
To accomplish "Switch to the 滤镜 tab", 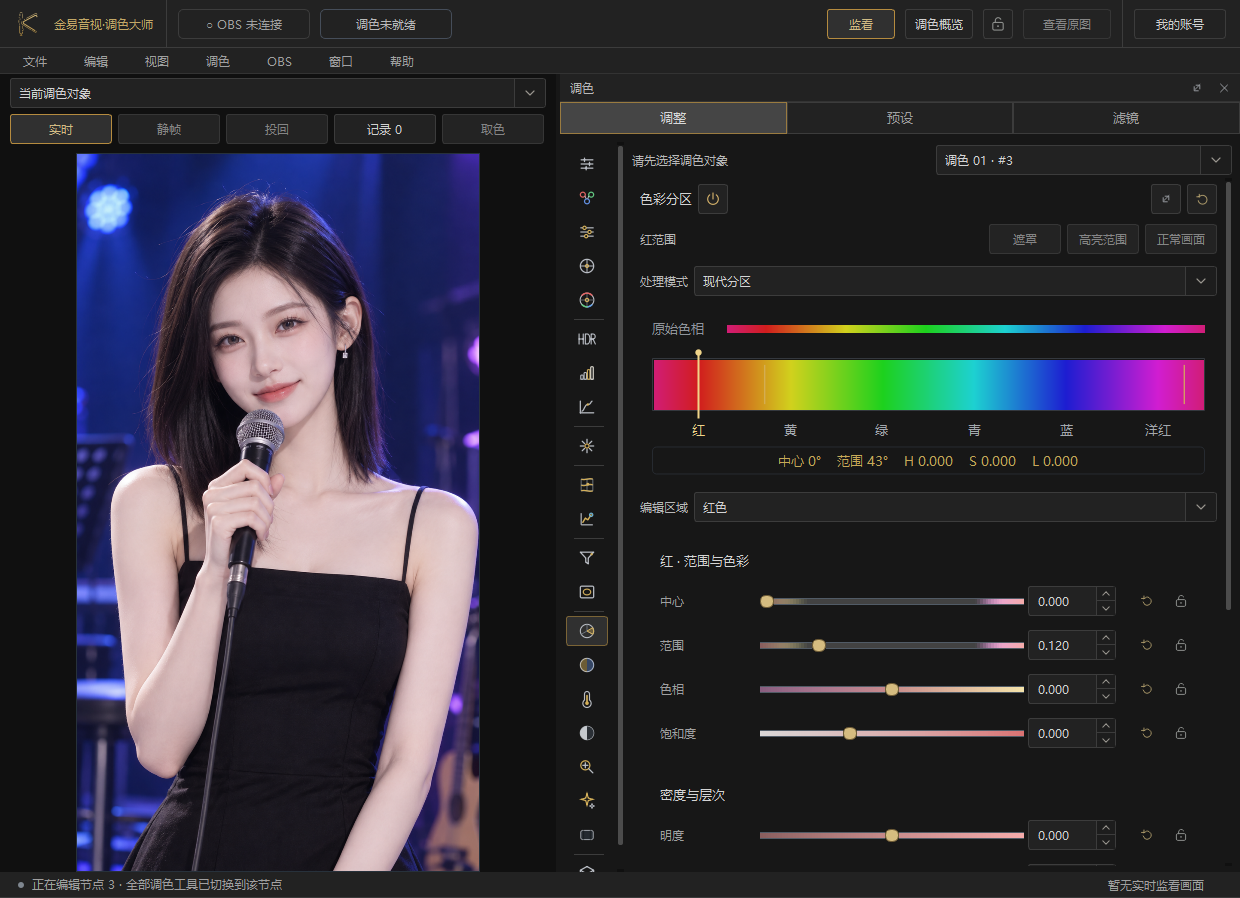I will [x=1126, y=118].
